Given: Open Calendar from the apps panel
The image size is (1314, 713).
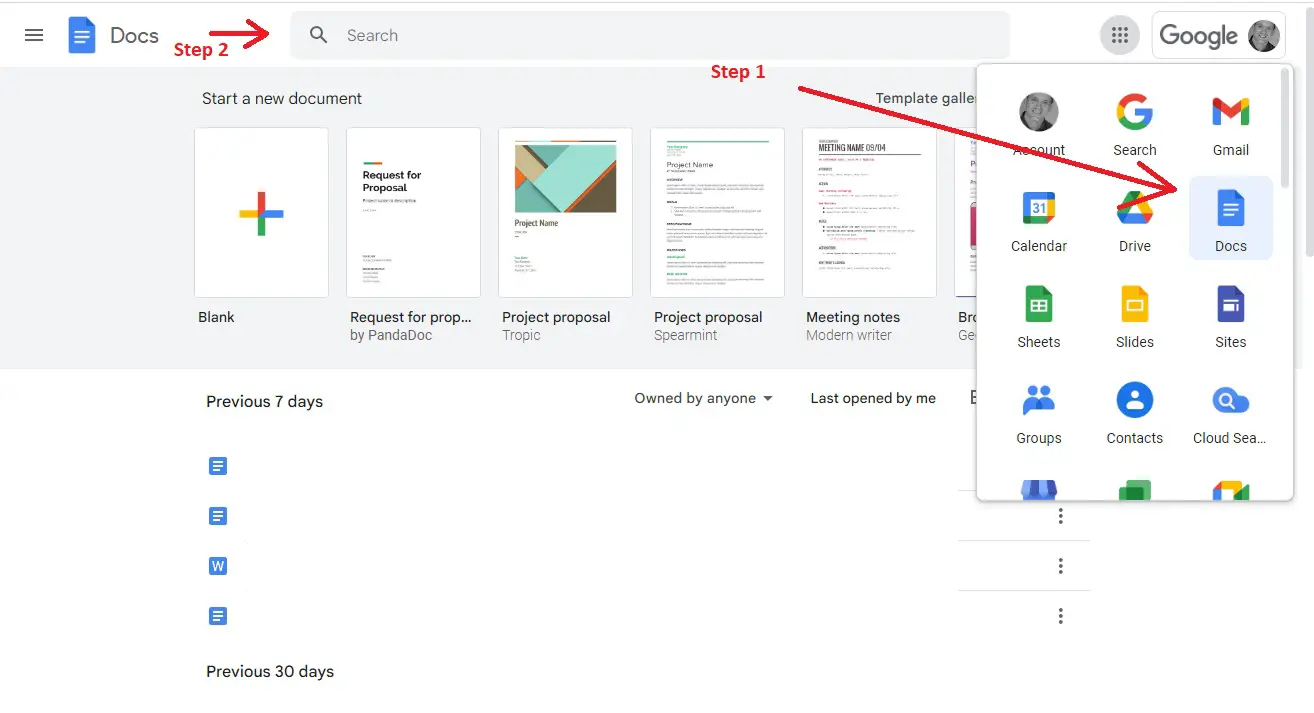Looking at the screenshot, I should point(1039,219).
